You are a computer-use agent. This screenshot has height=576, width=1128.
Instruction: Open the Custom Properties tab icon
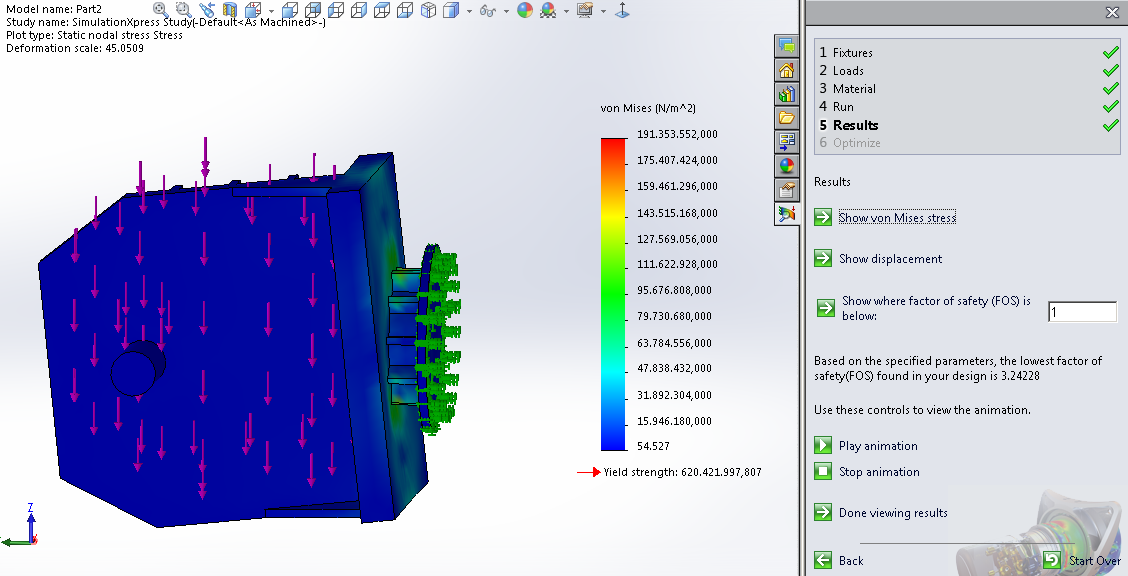click(x=786, y=190)
